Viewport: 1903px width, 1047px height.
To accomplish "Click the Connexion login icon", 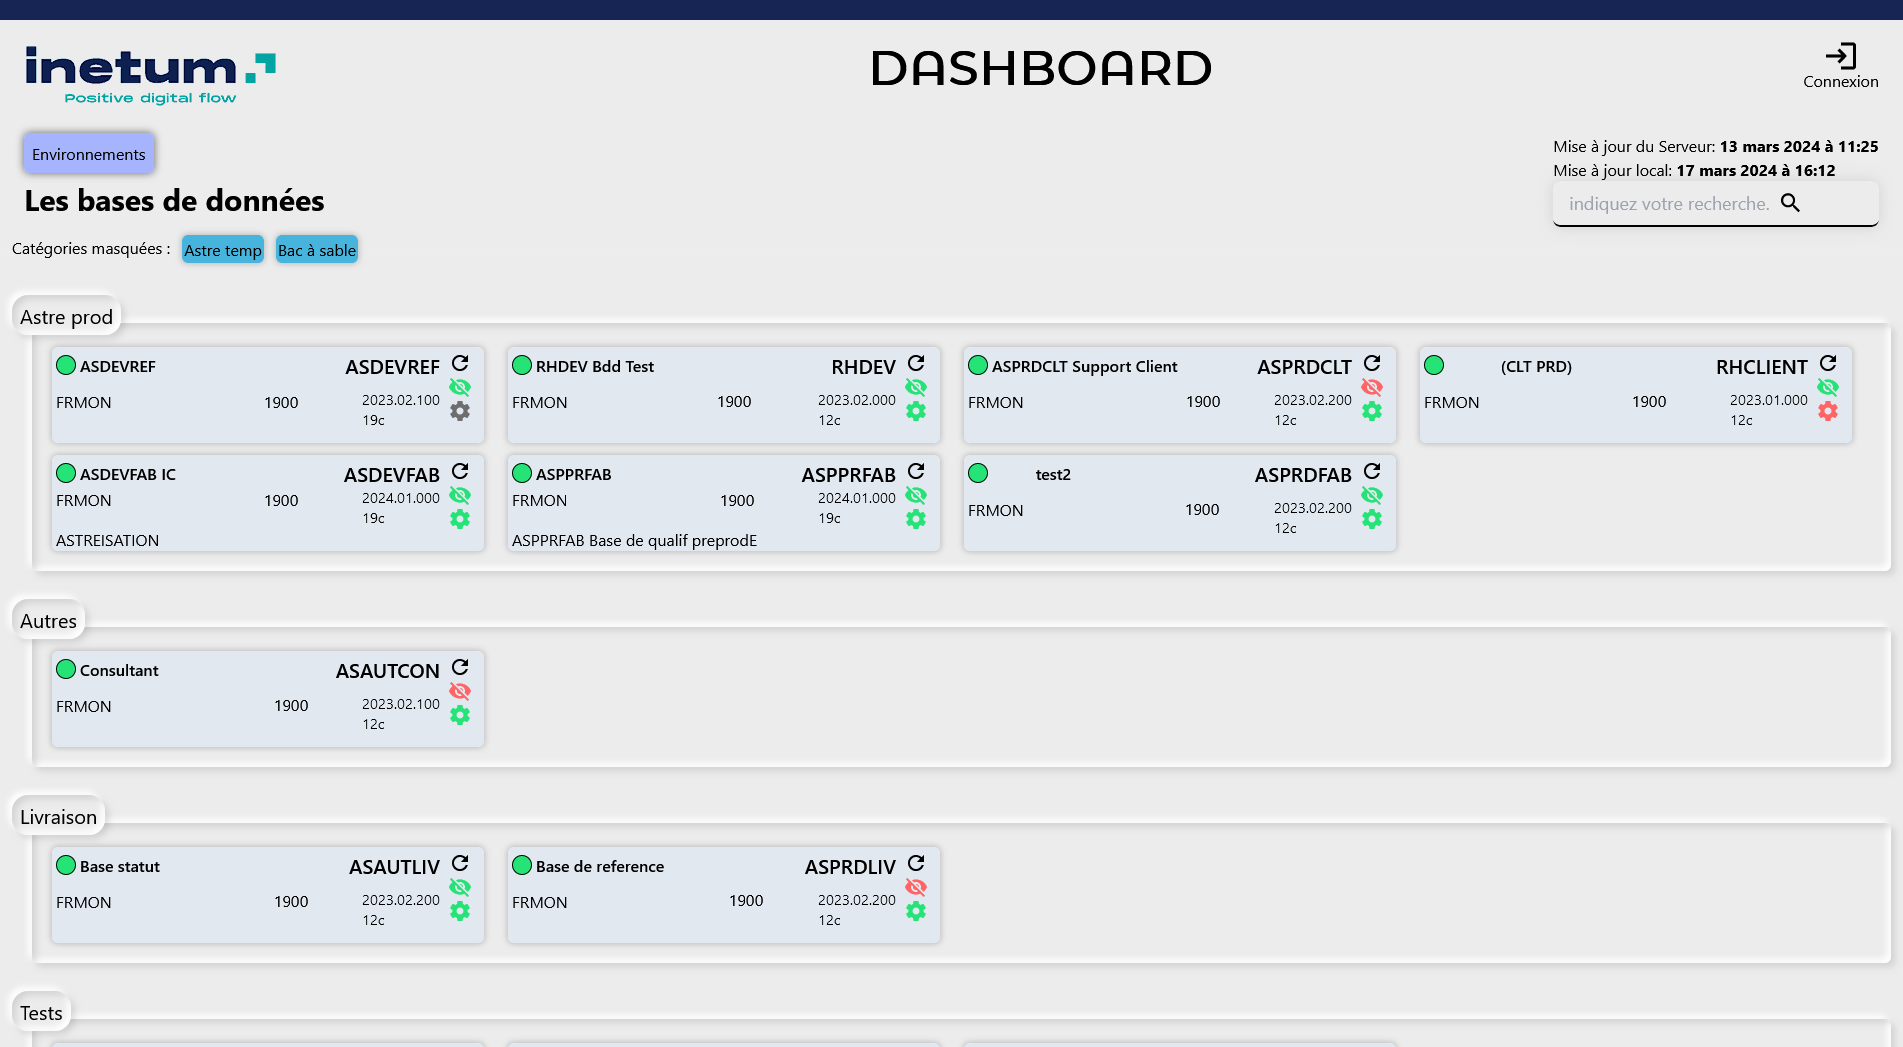I will (x=1841, y=54).
